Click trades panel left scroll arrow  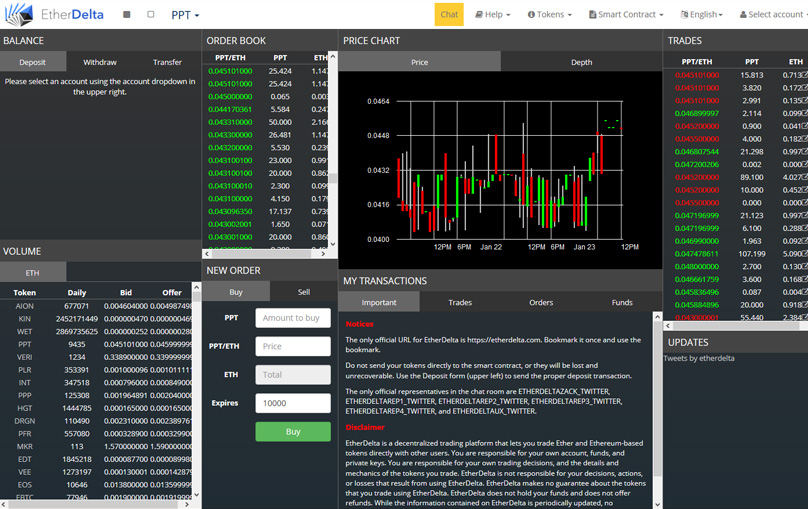point(668,326)
